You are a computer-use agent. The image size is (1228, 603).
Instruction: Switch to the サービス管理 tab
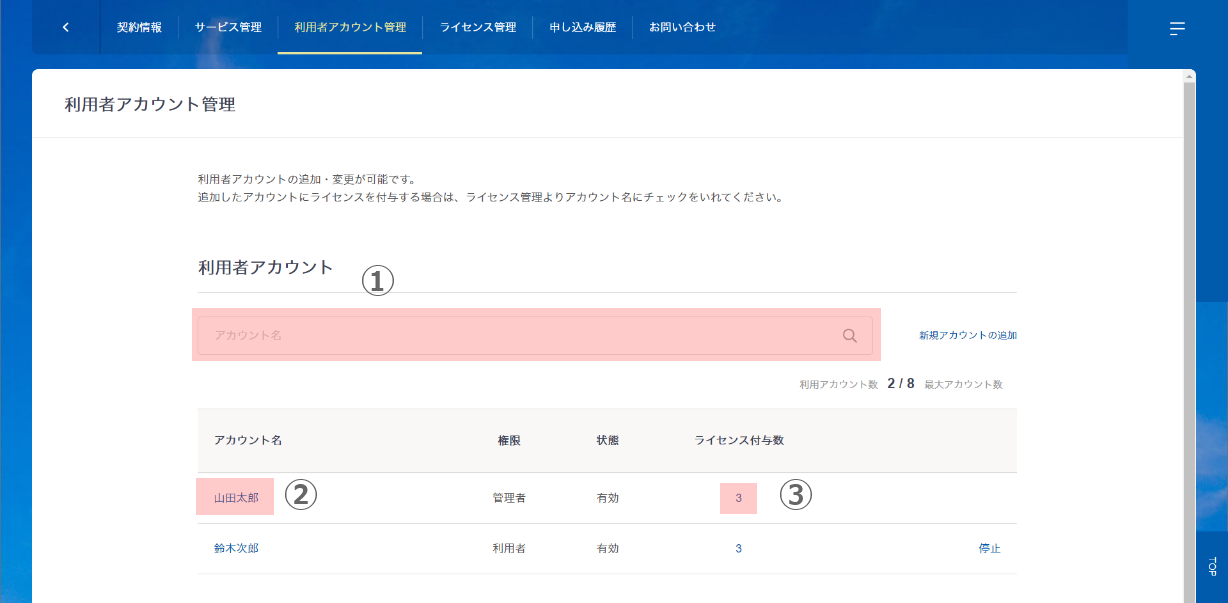pyautogui.click(x=228, y=27)
